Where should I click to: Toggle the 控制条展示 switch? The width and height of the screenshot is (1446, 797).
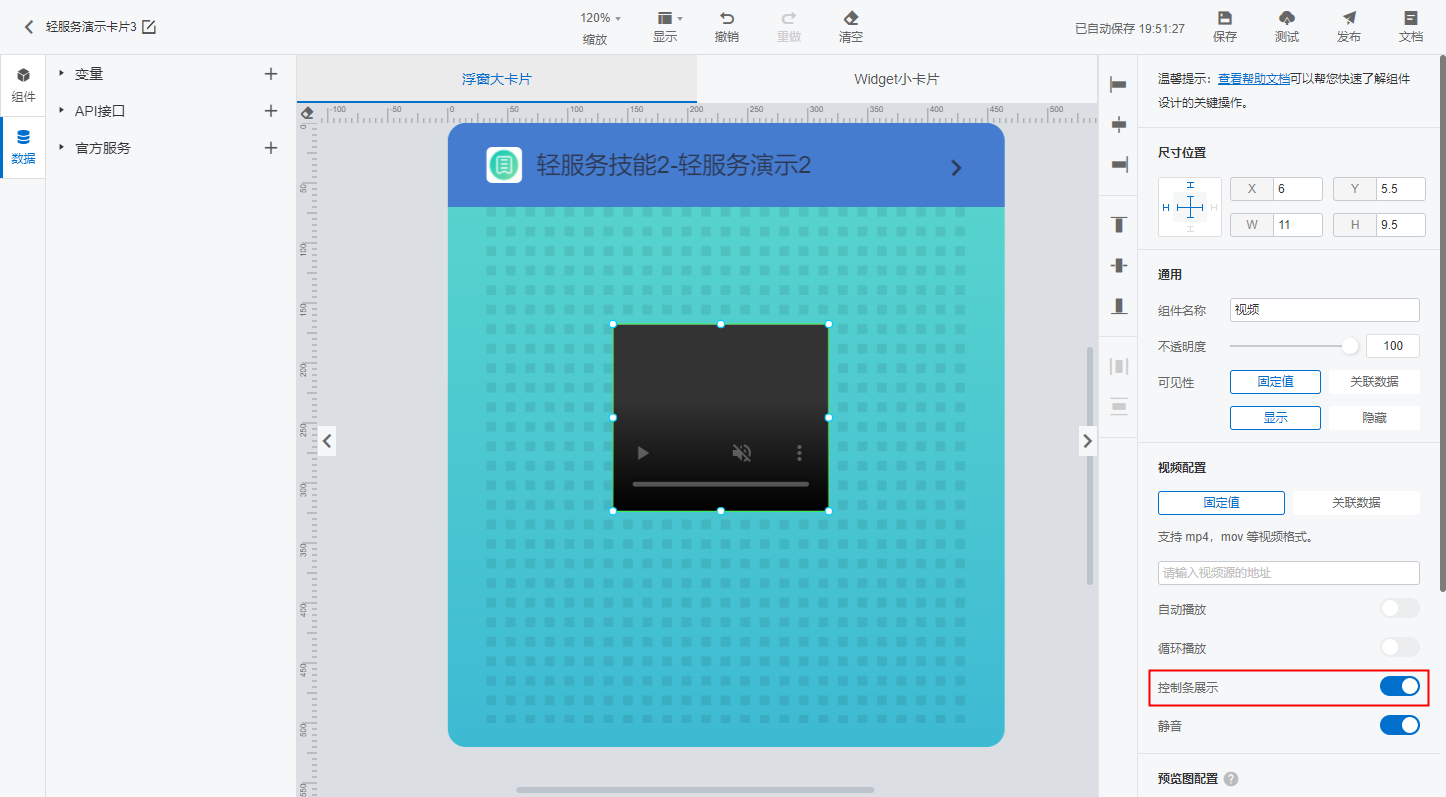click(1399, 686)
